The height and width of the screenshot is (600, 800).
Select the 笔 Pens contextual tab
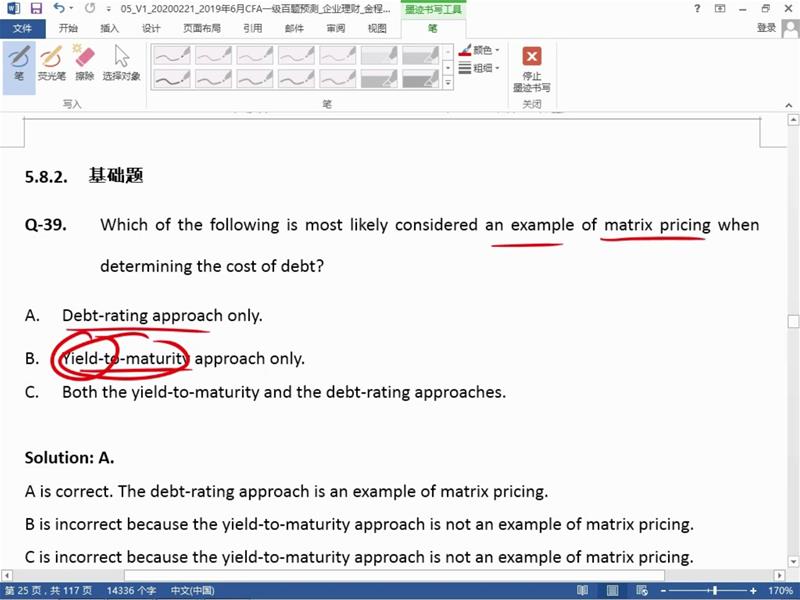(433, 28)
